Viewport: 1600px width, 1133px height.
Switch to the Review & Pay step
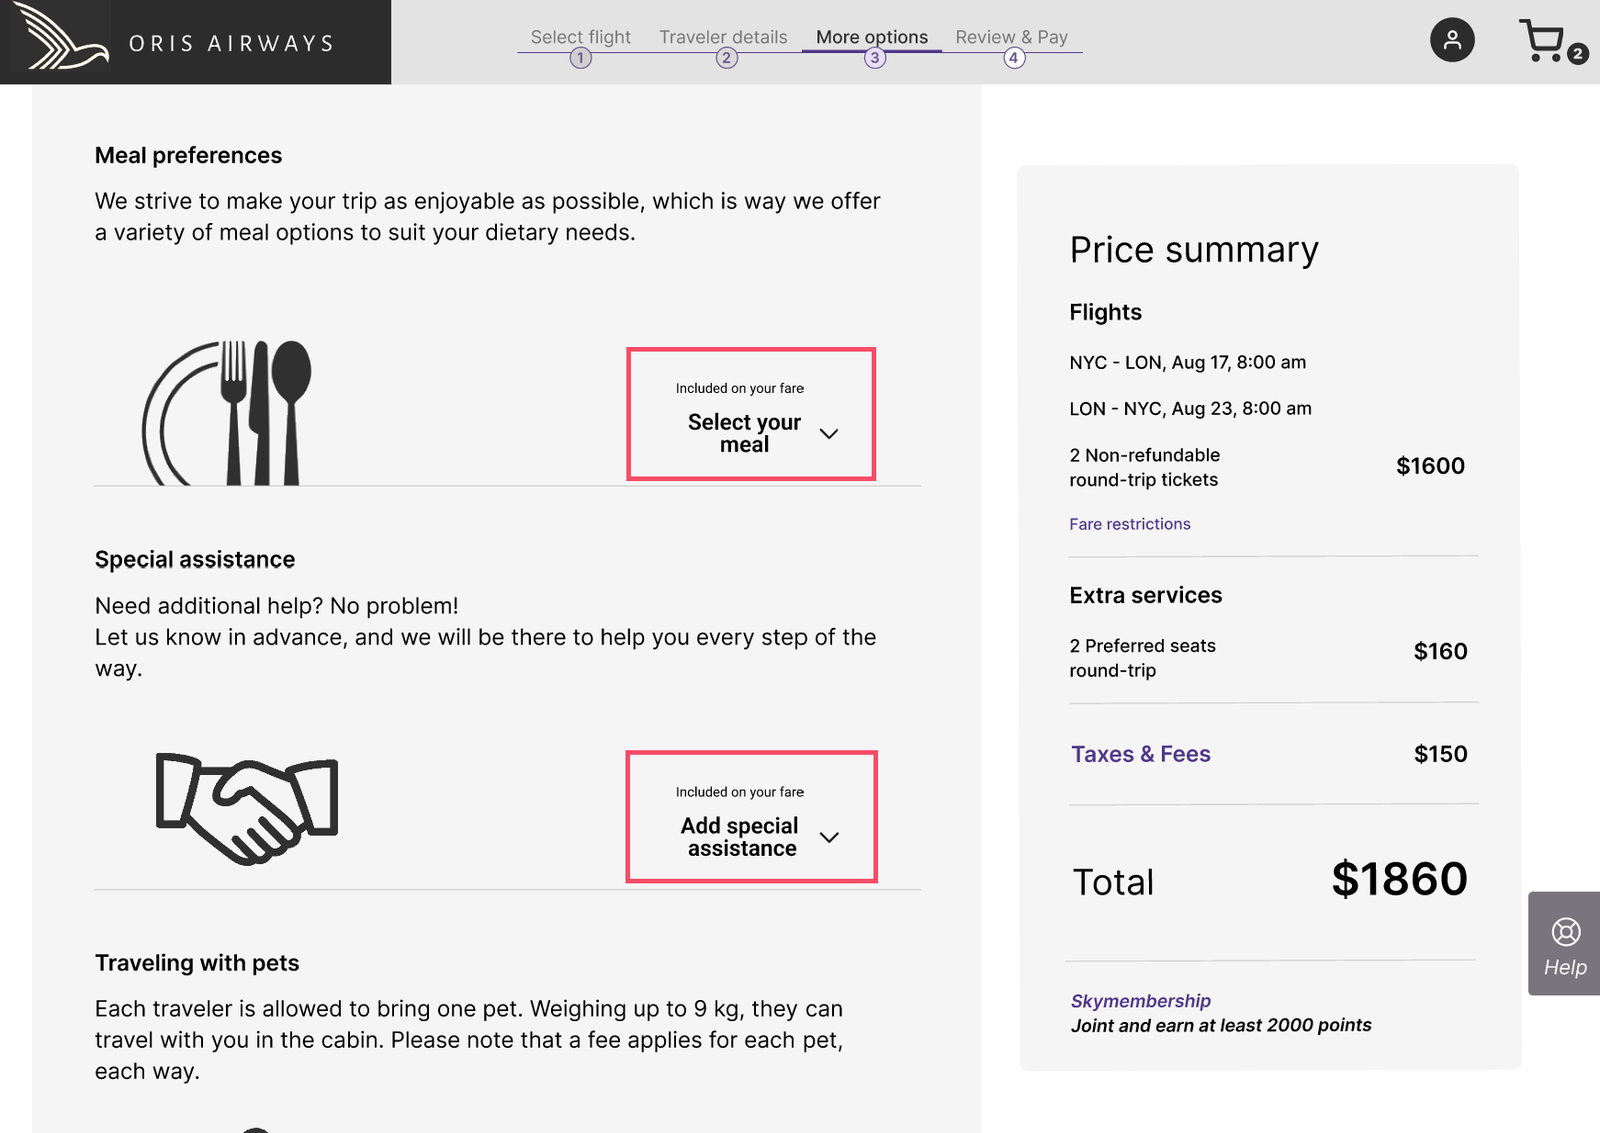tap(1011, 37)
